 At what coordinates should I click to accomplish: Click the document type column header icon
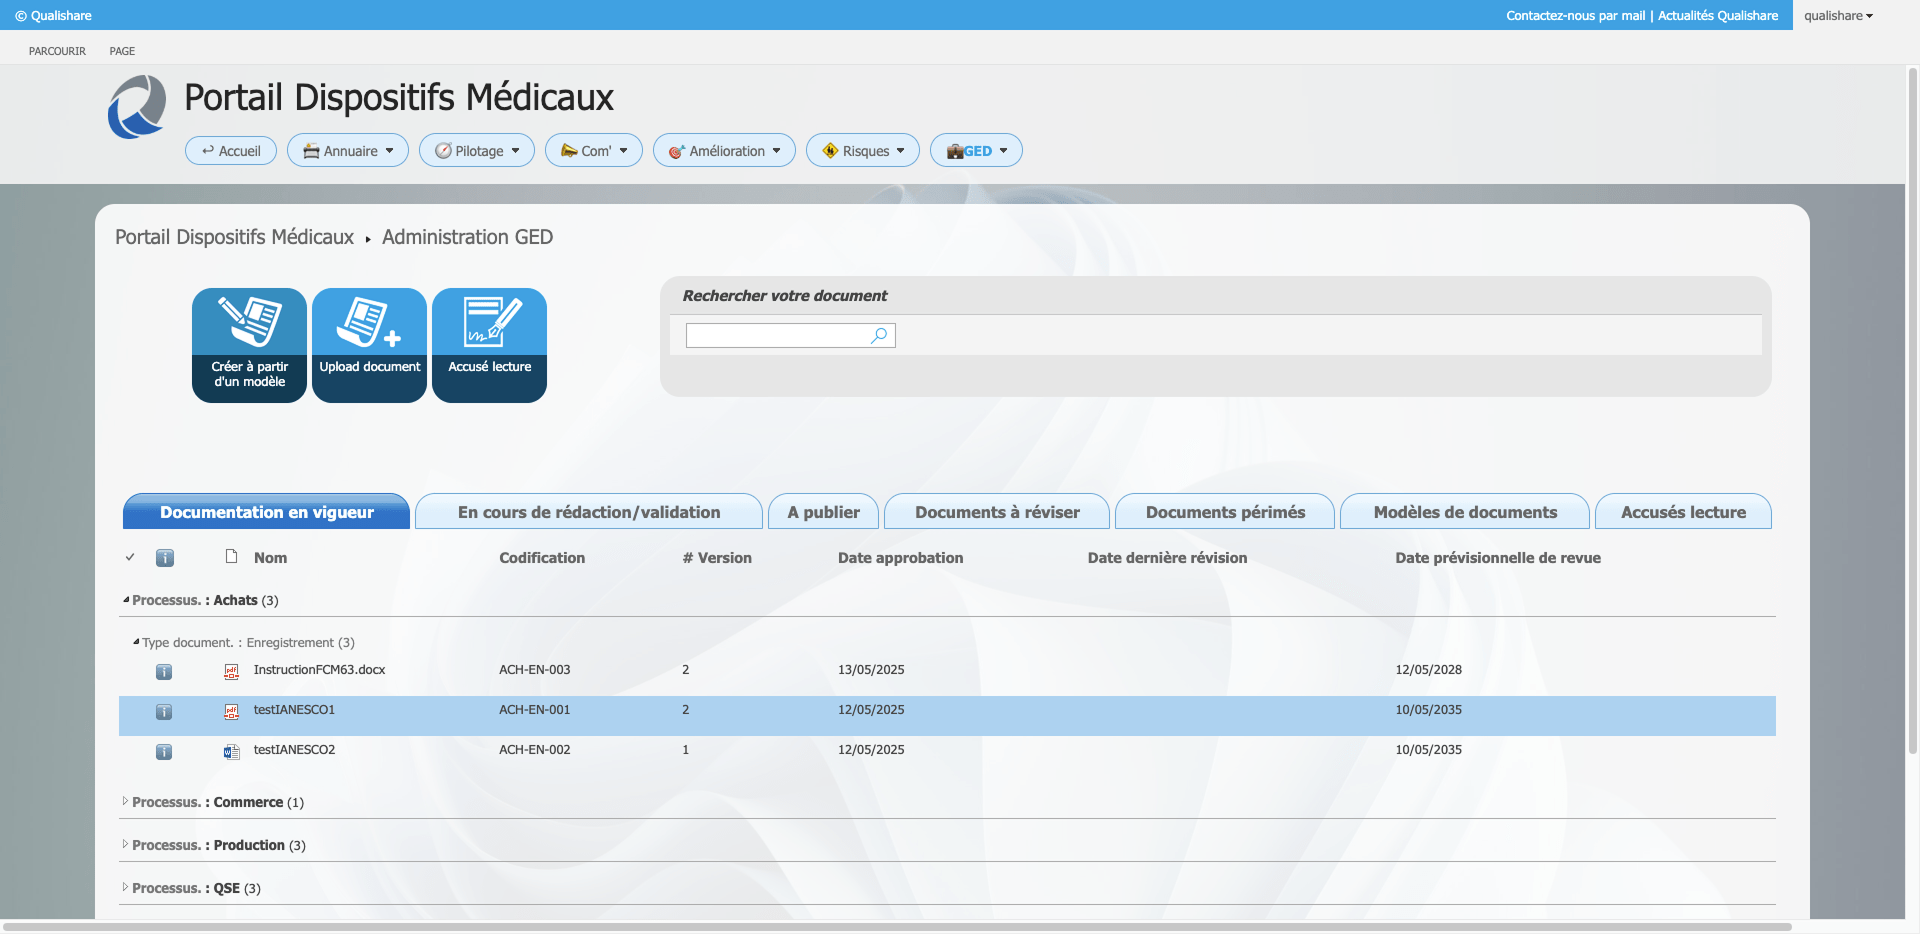[x=231, y=556]
